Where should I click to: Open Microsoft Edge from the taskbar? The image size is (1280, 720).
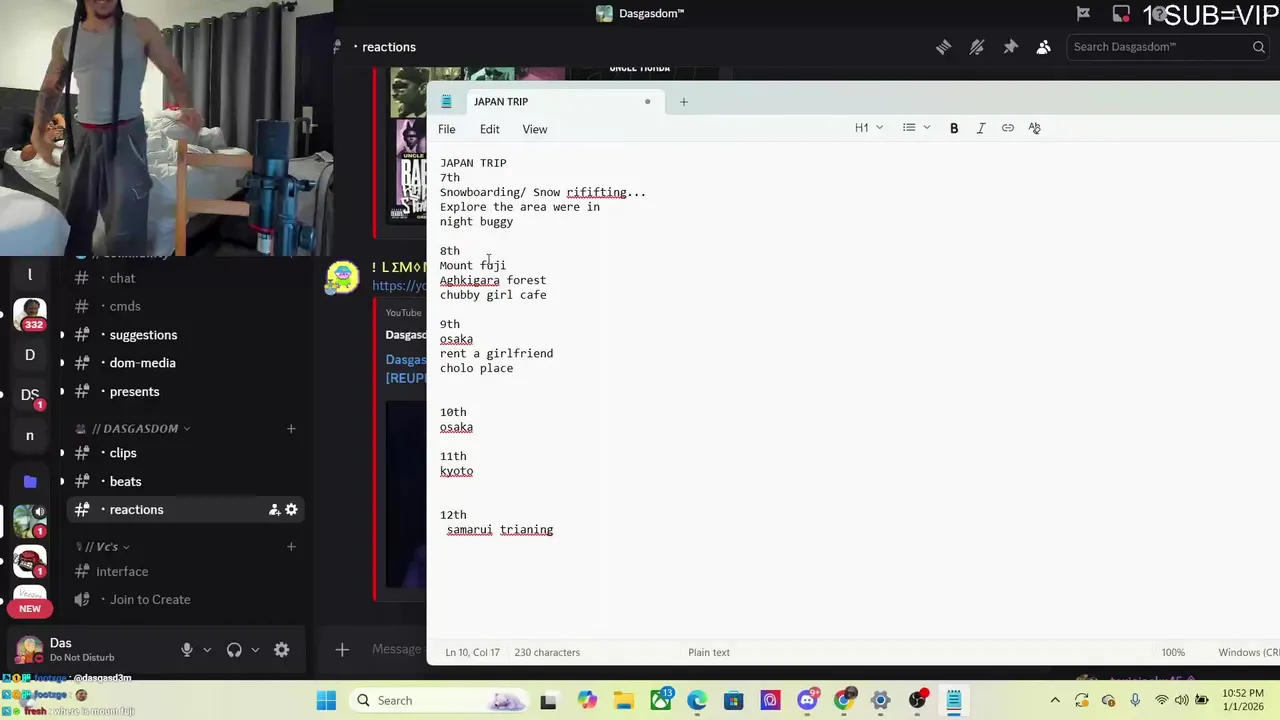(x=697, y=701)
